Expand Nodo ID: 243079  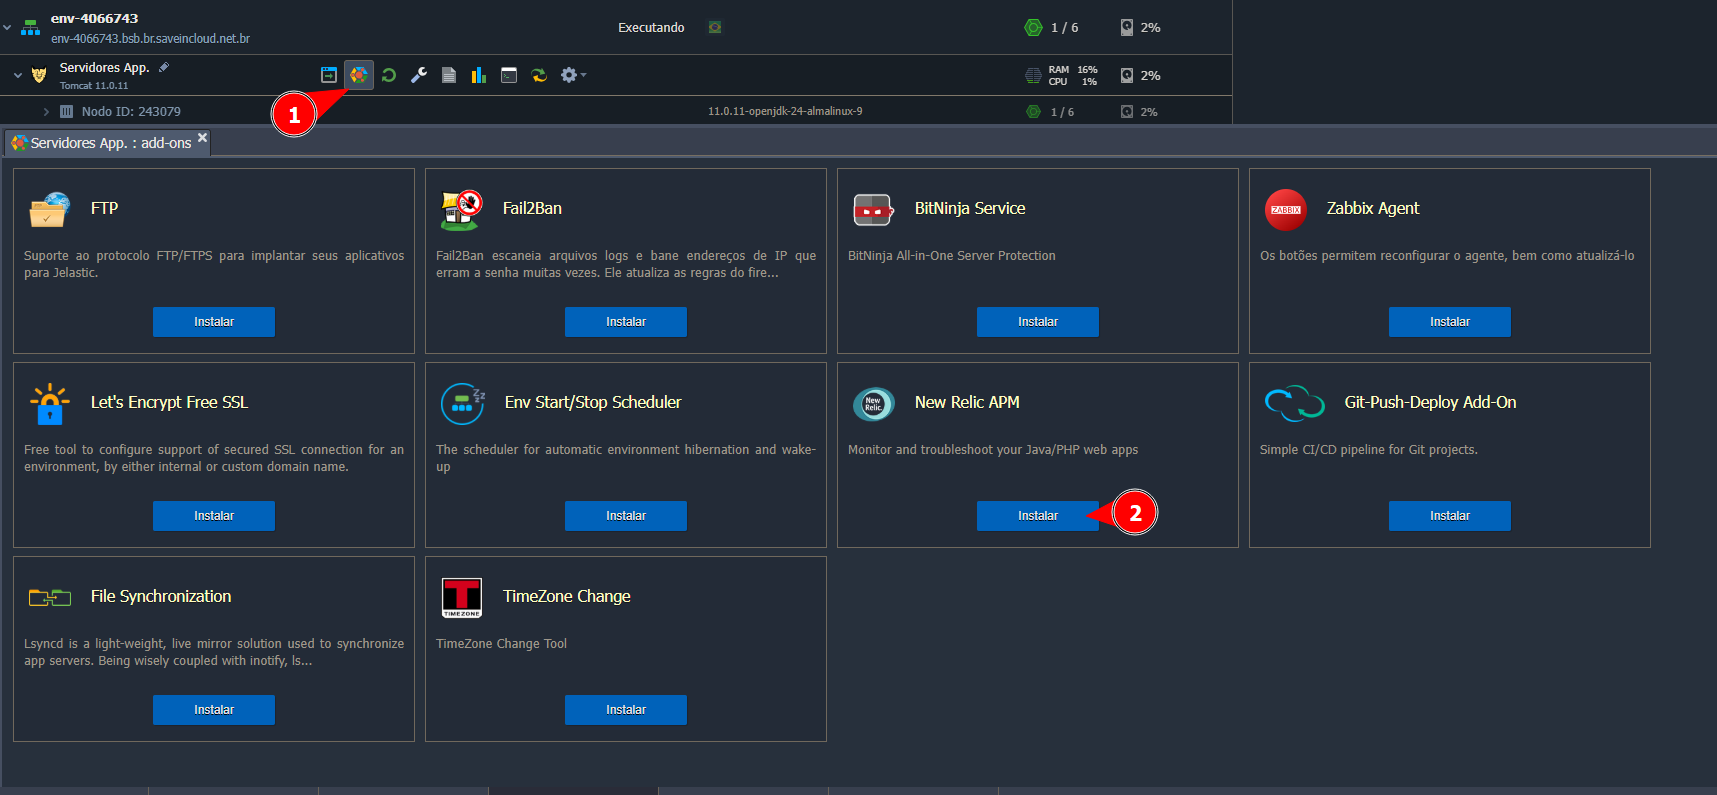click(46, 112)
